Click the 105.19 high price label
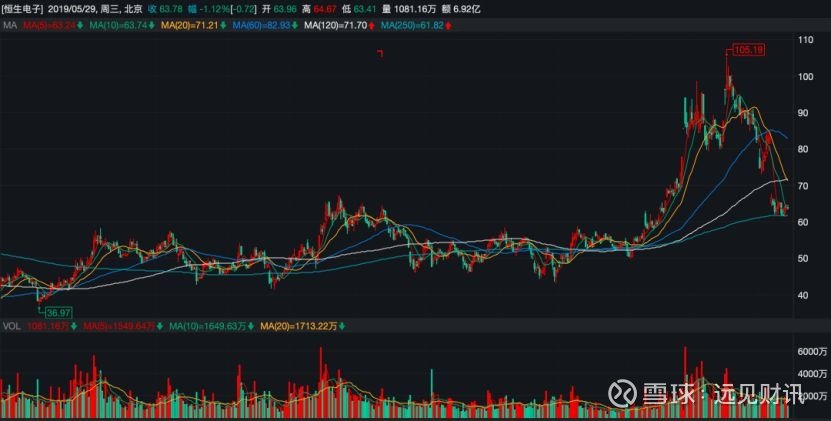The image size is (831, 421). [748, 48]
